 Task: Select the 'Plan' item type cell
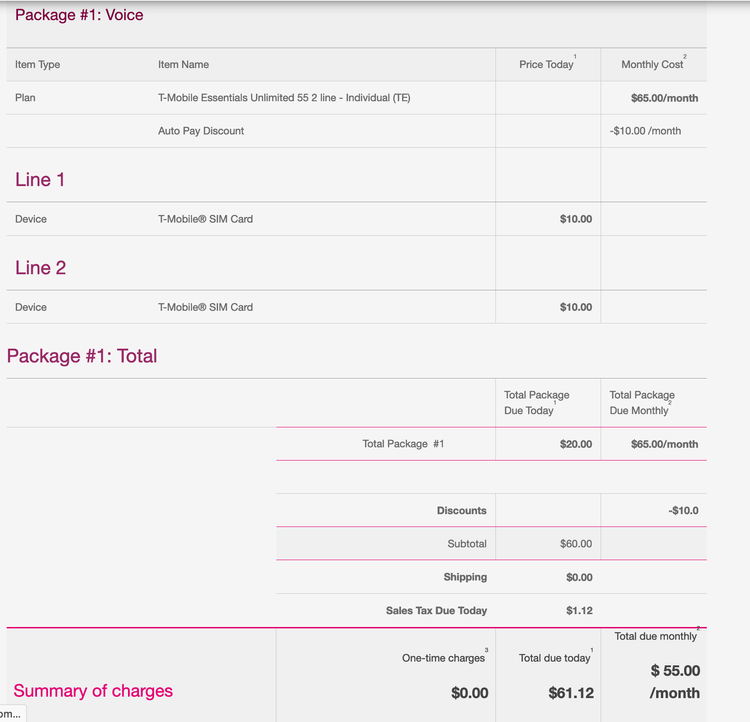[x=25, y=98]
